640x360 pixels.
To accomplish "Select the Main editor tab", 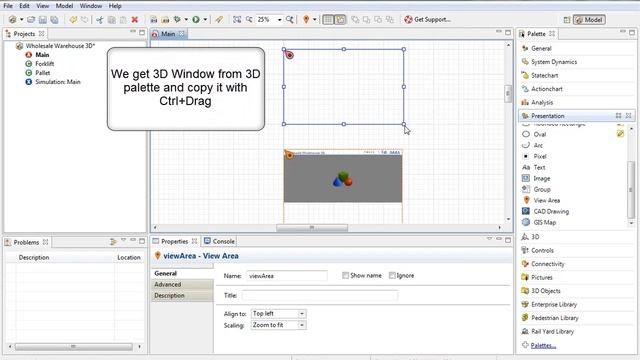I will pyautogui.click(x=168, y=34).
